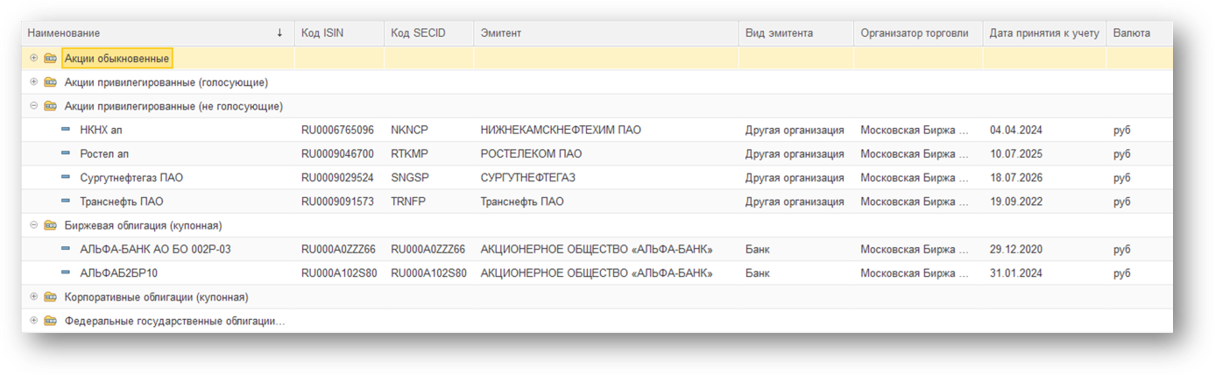Collapse the Акции привилегированные (не голосующие) group
The image size is (1215, 375).
(x=34, y=106)
